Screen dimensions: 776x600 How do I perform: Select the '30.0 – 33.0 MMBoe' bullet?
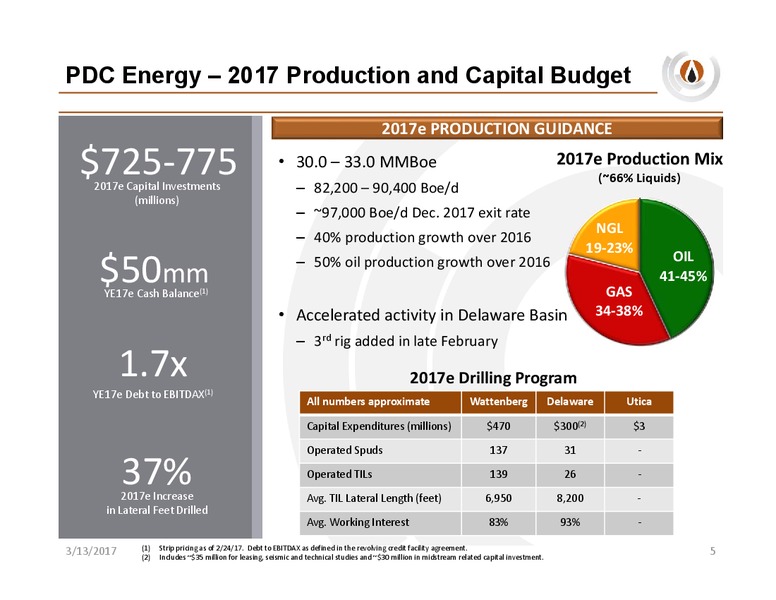coord(366,162)
